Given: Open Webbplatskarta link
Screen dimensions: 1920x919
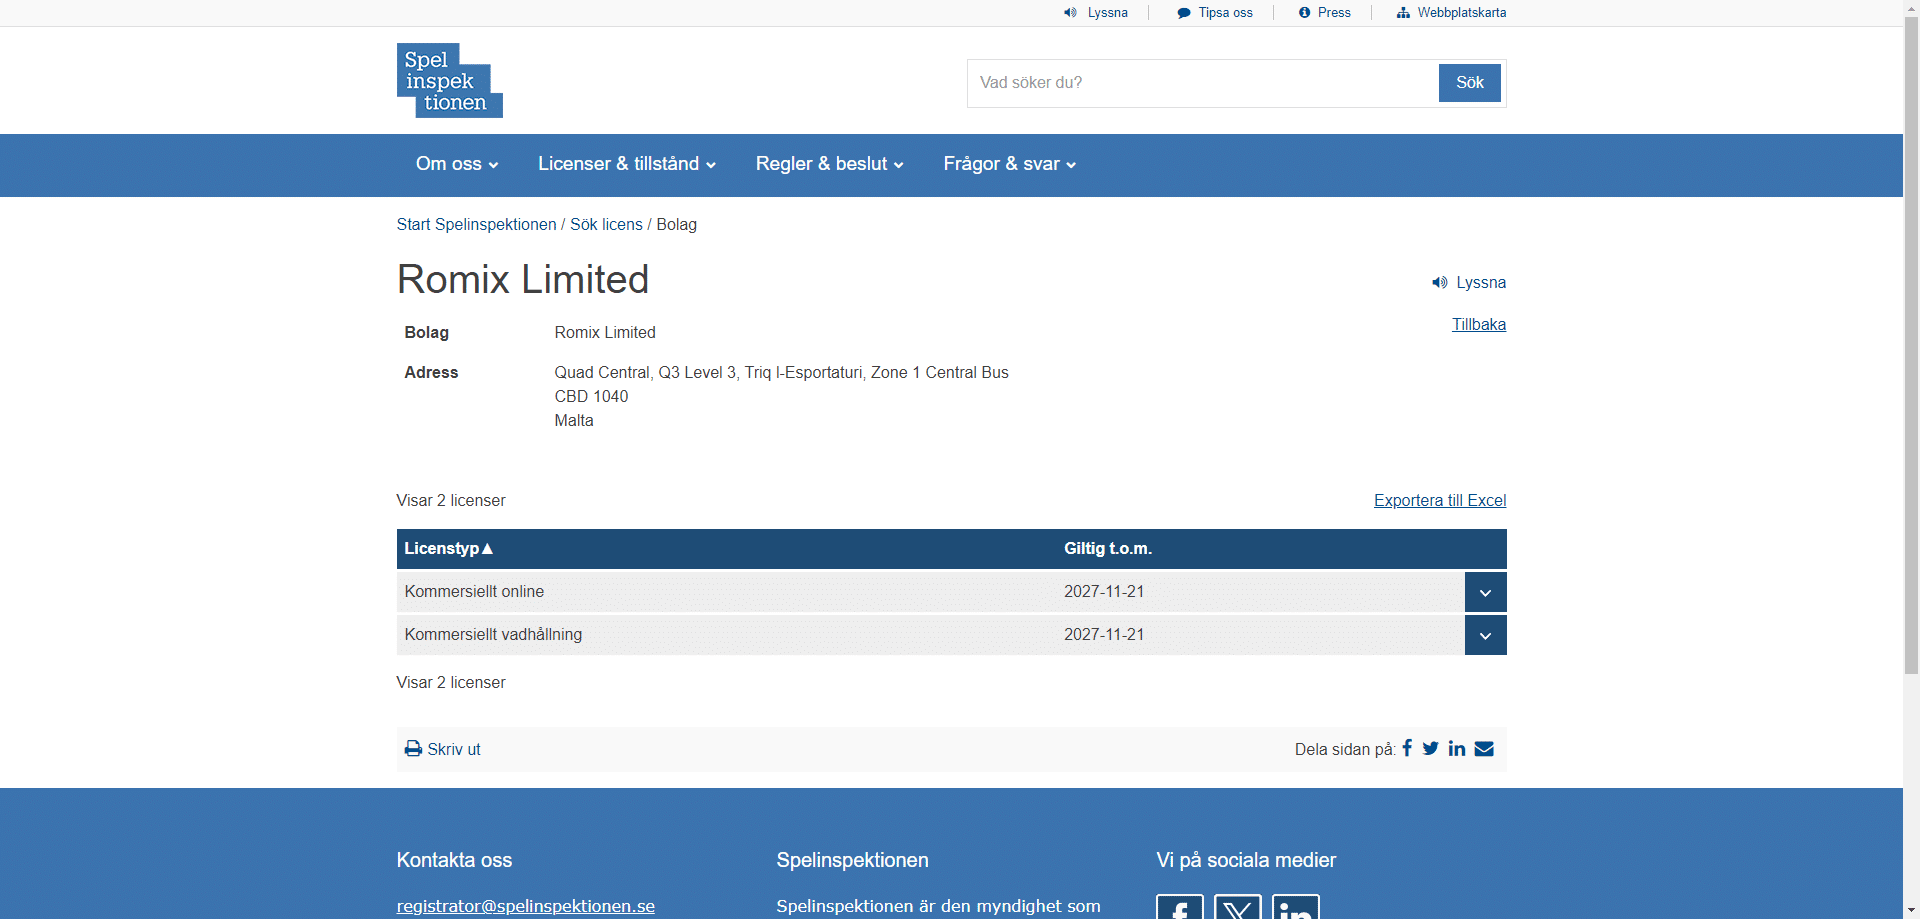Looking at the screenshot, I should point(1461,13).
